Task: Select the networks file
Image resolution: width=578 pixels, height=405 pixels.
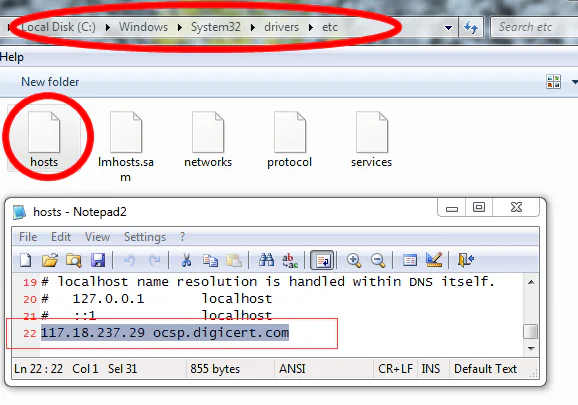Action: 208,140
